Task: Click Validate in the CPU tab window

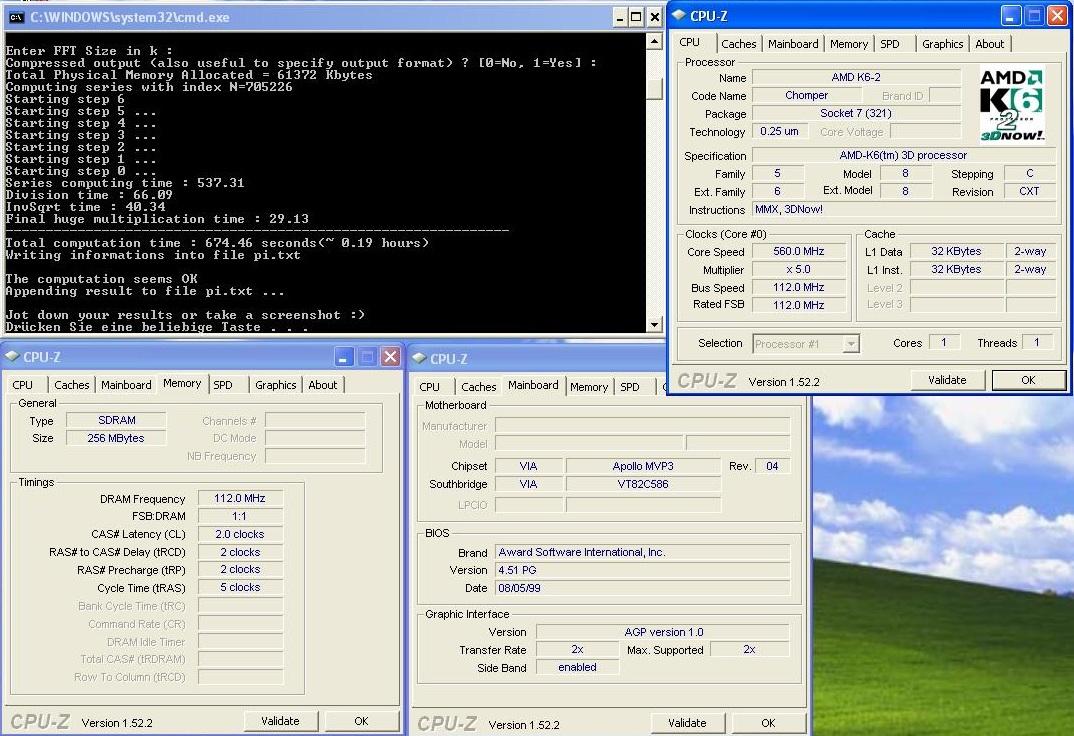Action: (x=947, y=380)
